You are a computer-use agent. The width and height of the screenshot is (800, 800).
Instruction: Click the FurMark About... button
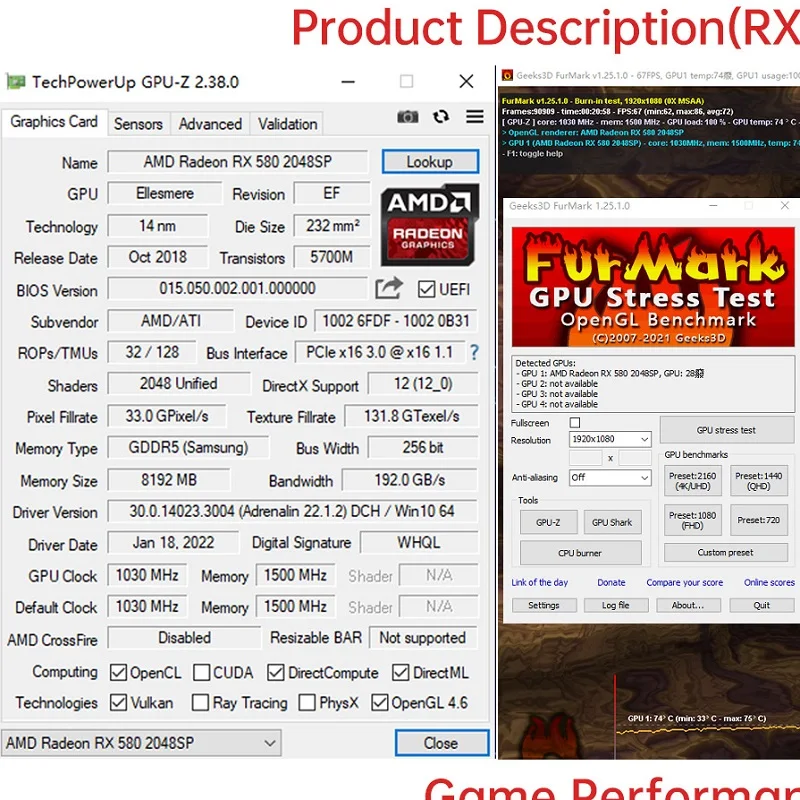tap(688, 605)
